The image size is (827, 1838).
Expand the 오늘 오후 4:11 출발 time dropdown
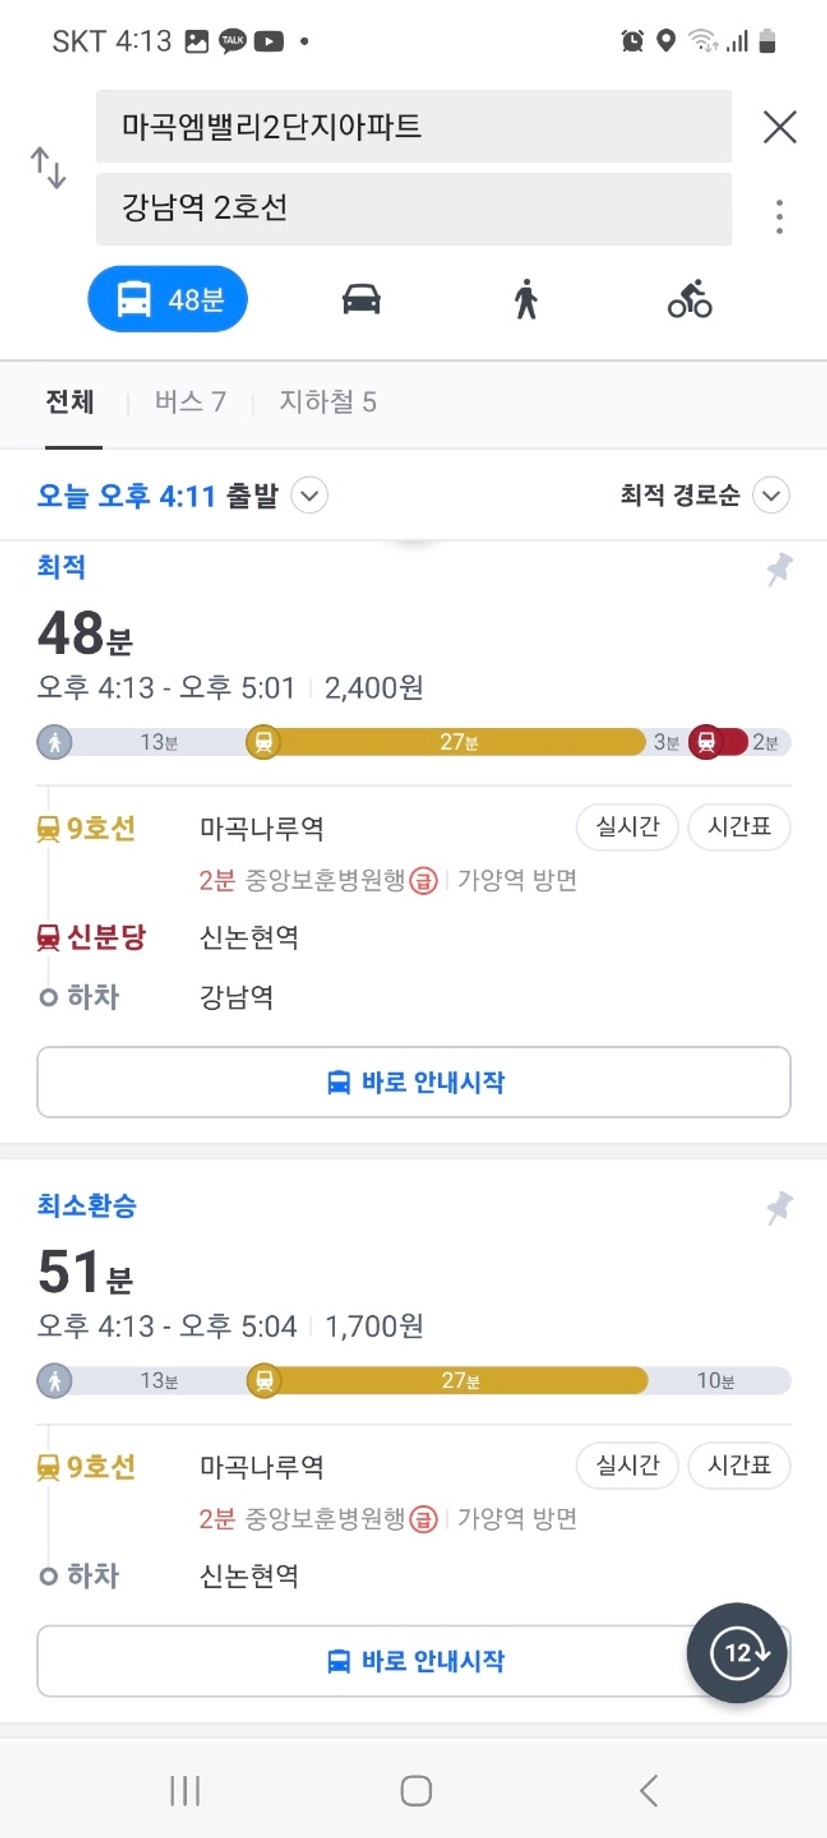pos(310,495)
